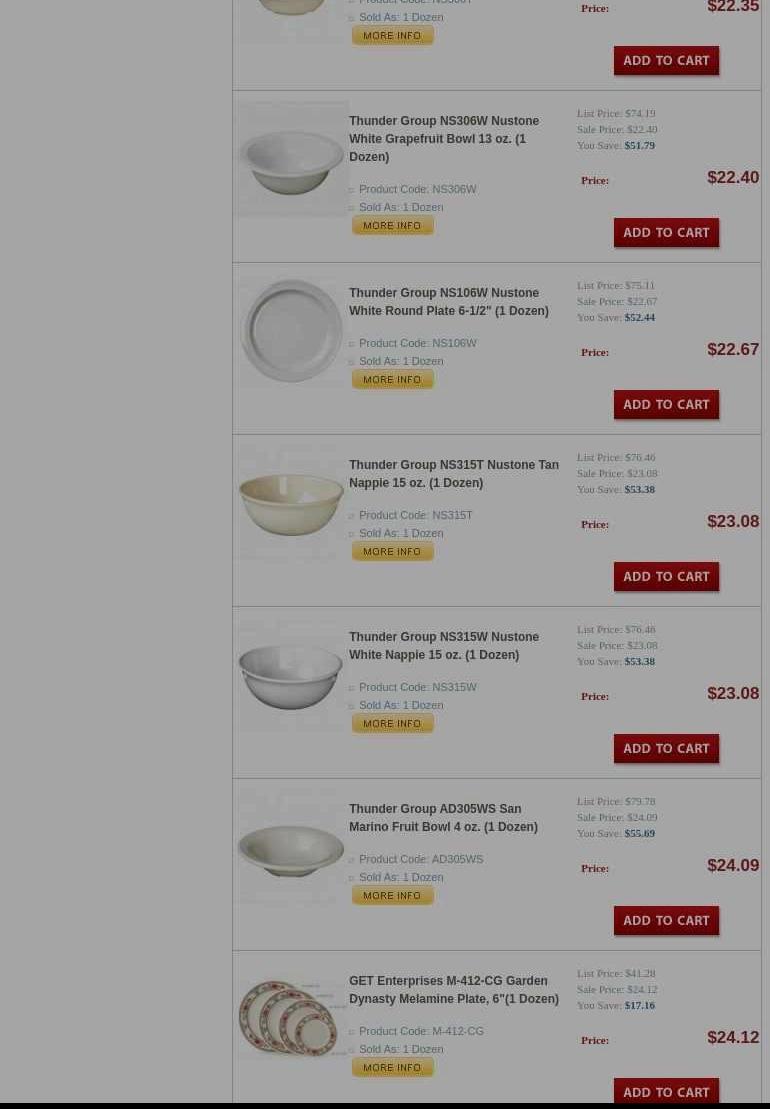Open More Info for AD305WS Fruit Bowl
The image size is (770, 1109).
click(x=392, y=895)
